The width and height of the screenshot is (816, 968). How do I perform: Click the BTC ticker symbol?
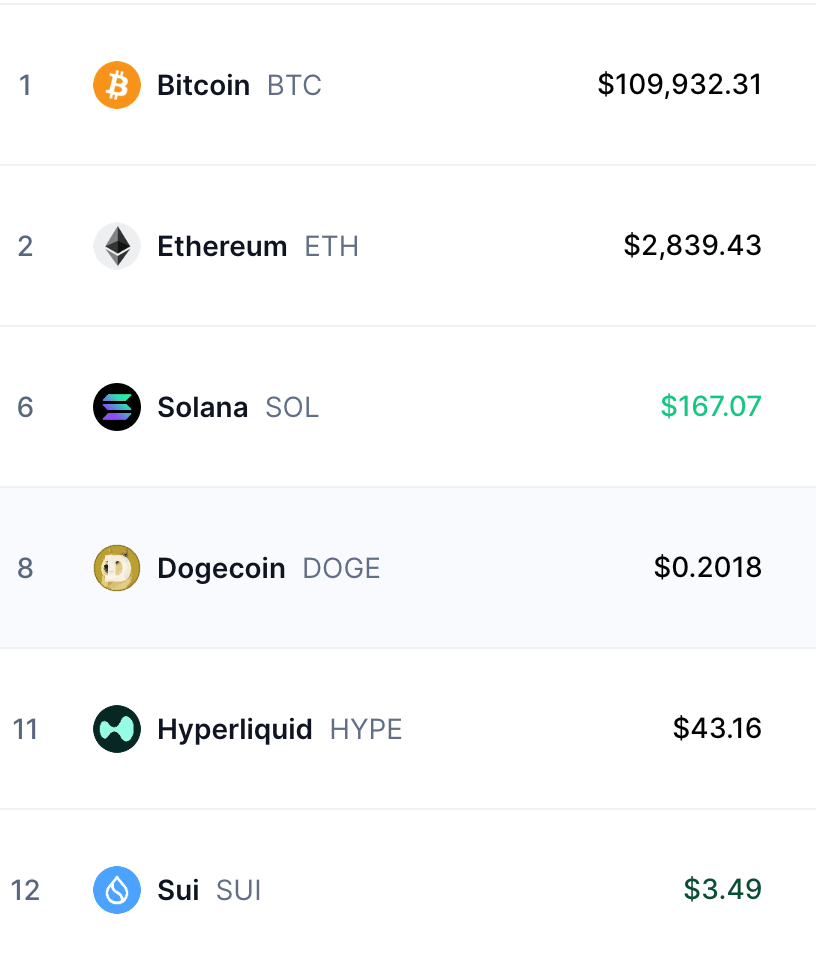pos(294,85)
